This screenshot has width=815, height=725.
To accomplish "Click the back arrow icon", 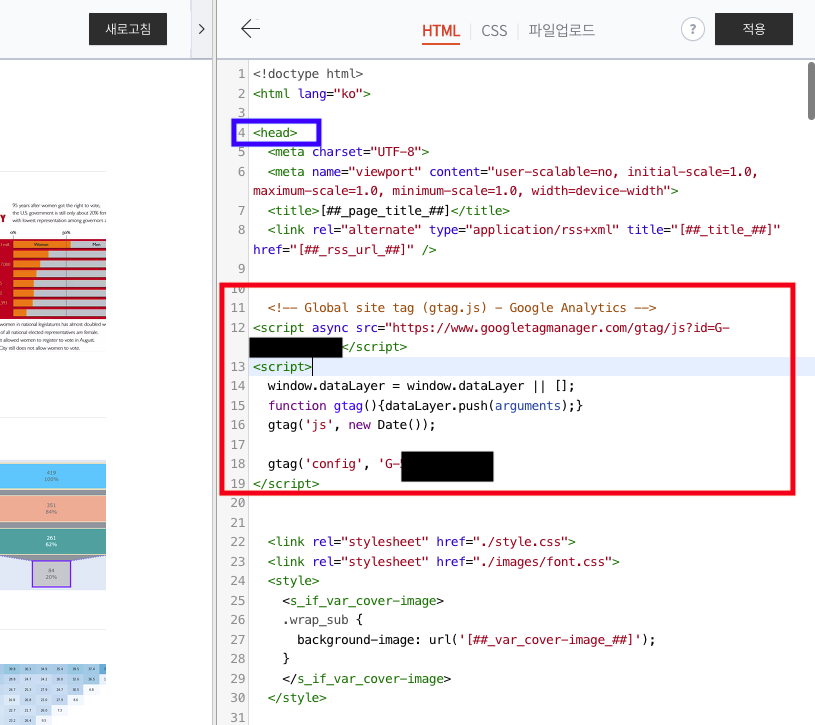I will (251, 29).
